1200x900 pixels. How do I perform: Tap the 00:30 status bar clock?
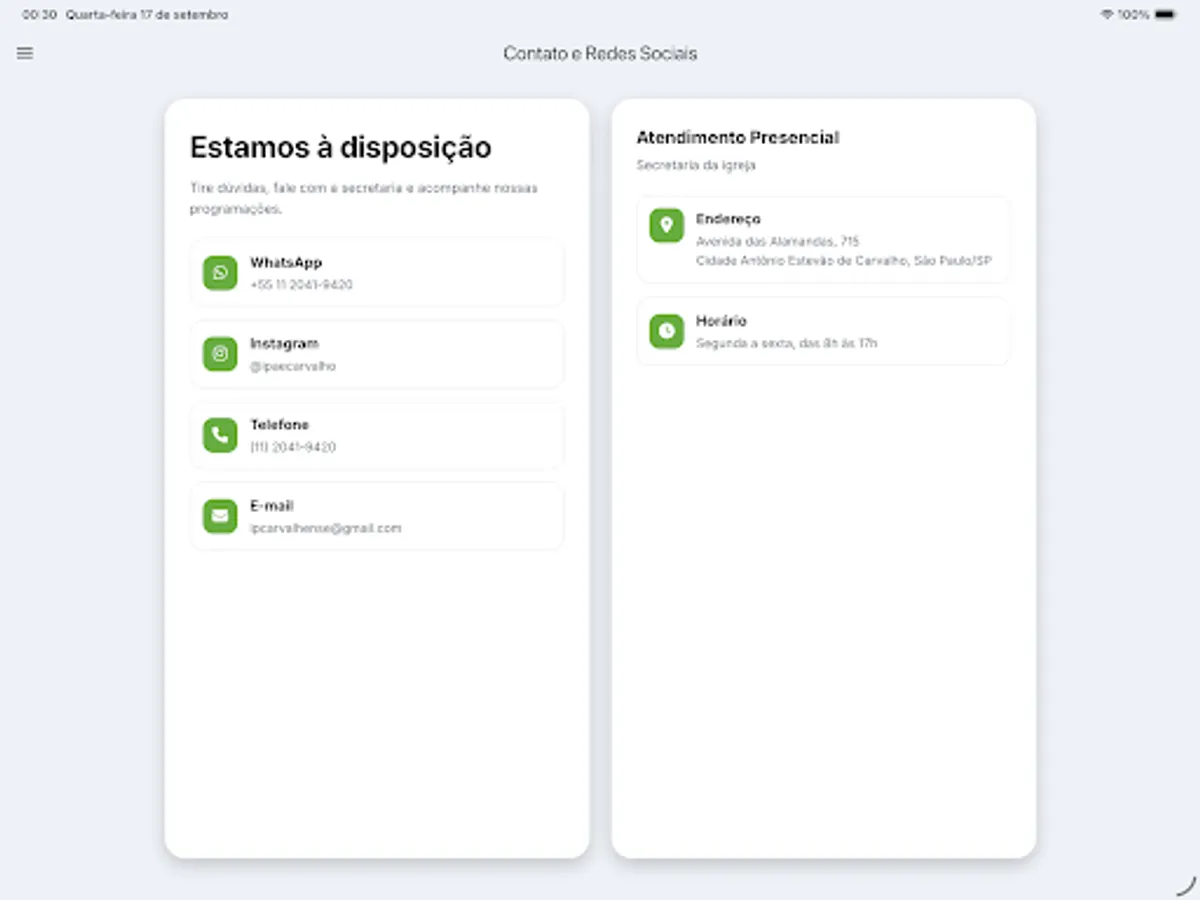[39, 15]
